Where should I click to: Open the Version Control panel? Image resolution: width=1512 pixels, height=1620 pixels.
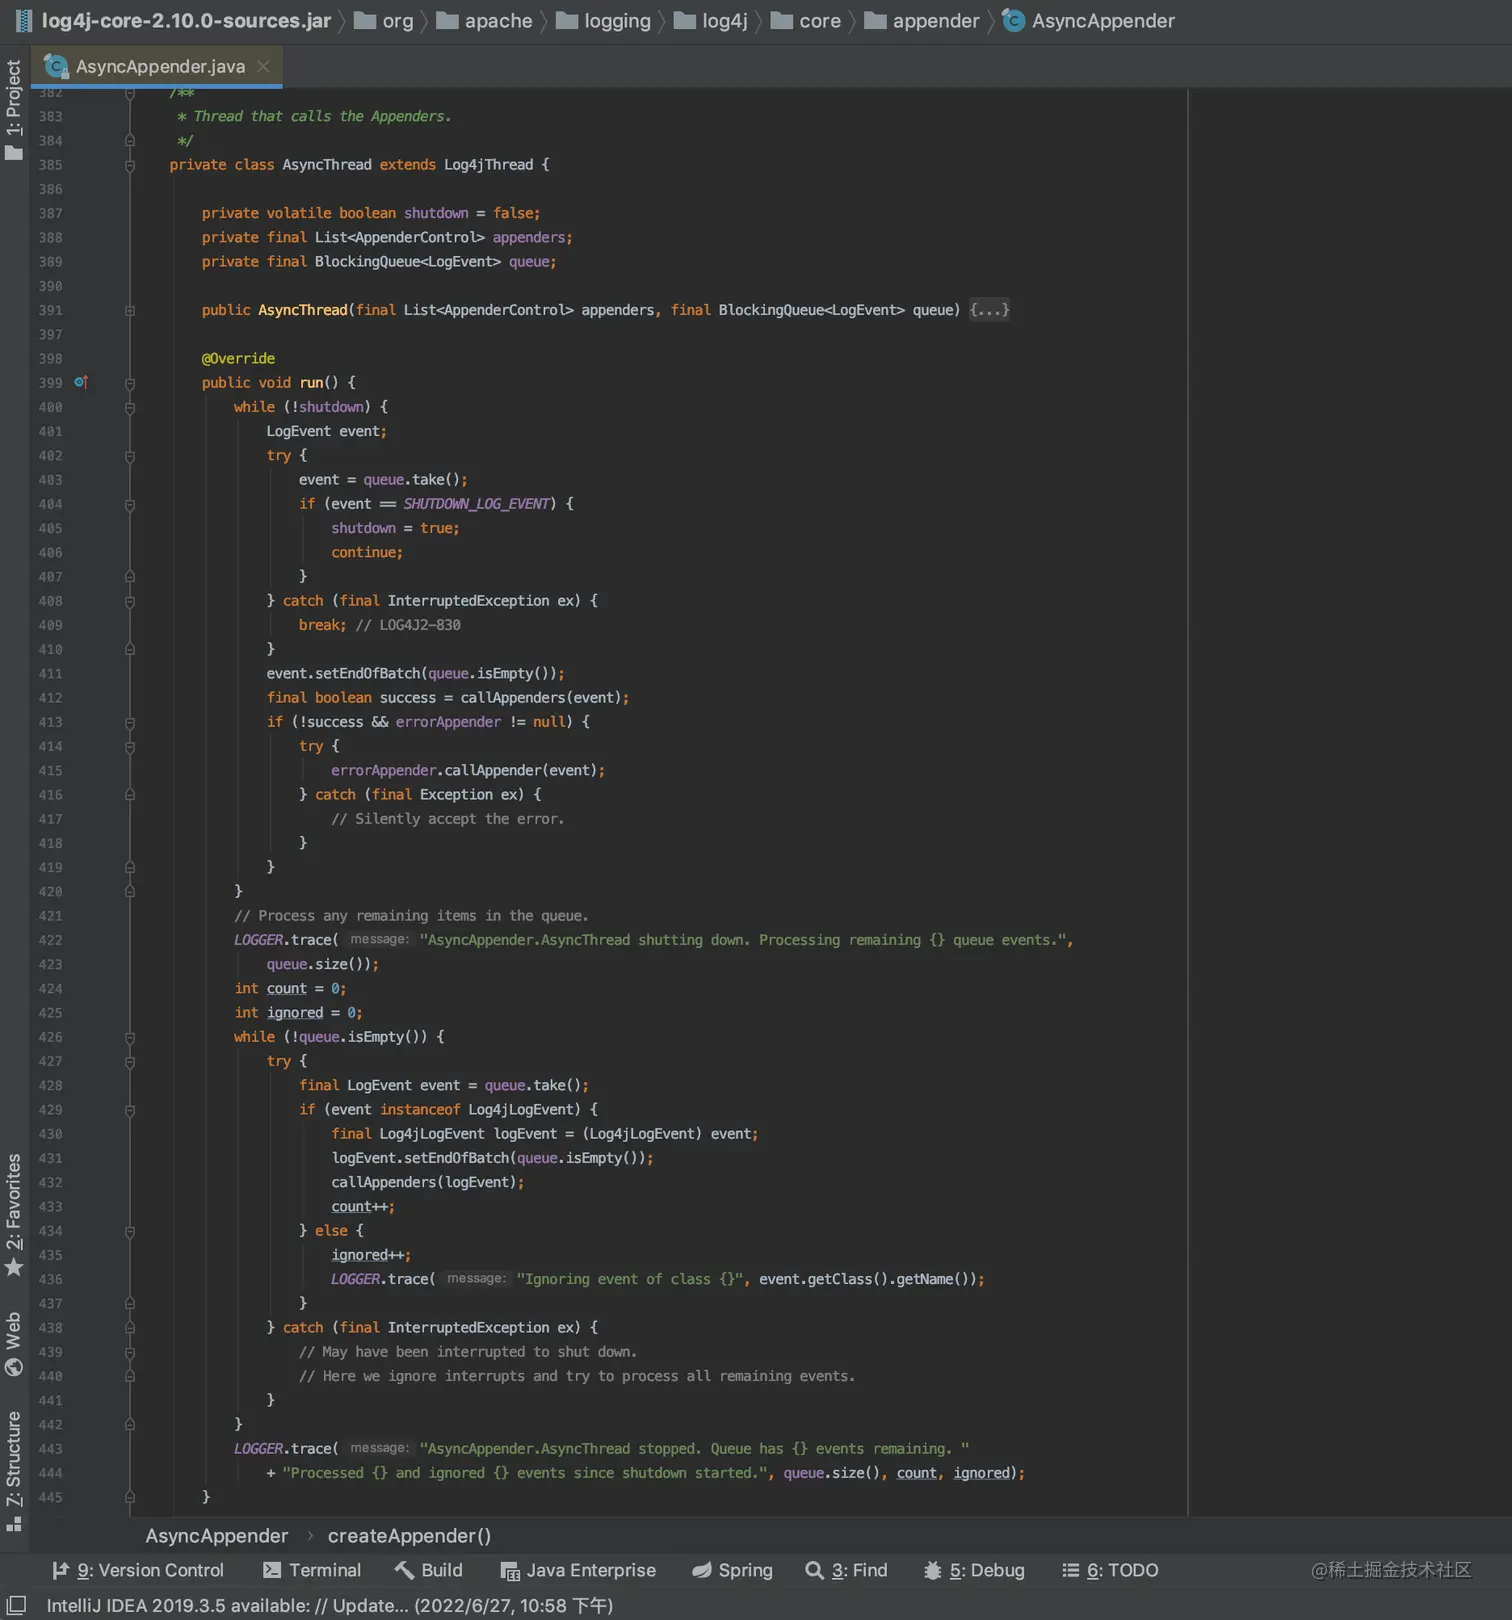pos(138,1570)
